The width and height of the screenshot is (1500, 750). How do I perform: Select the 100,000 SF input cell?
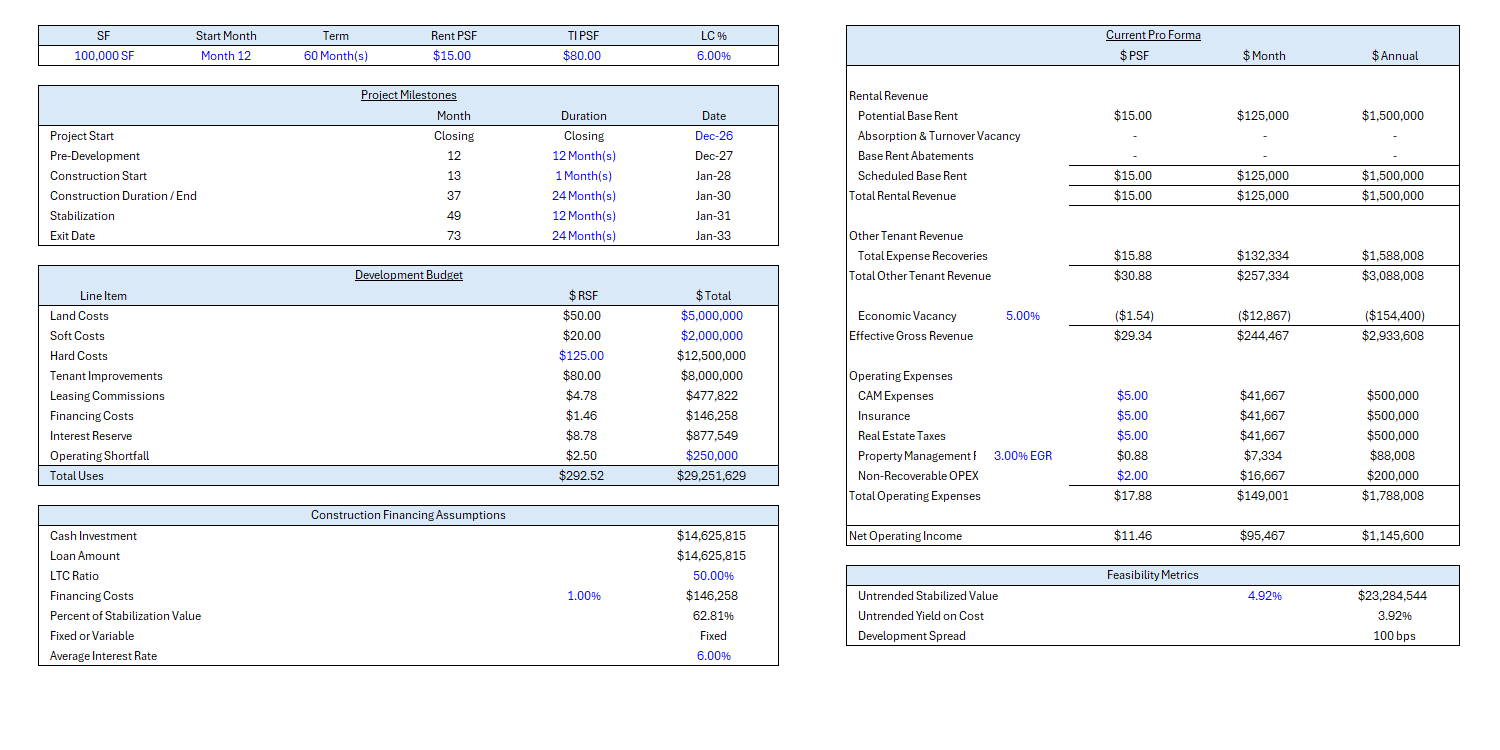point(104,56)
